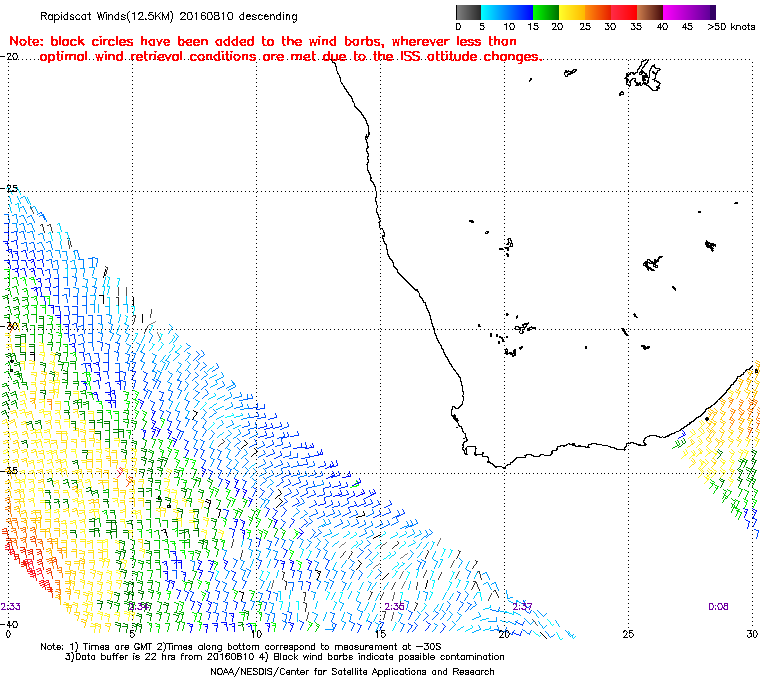
Task: Click the '-40' latitude axis label
Action: coord(10,624)
